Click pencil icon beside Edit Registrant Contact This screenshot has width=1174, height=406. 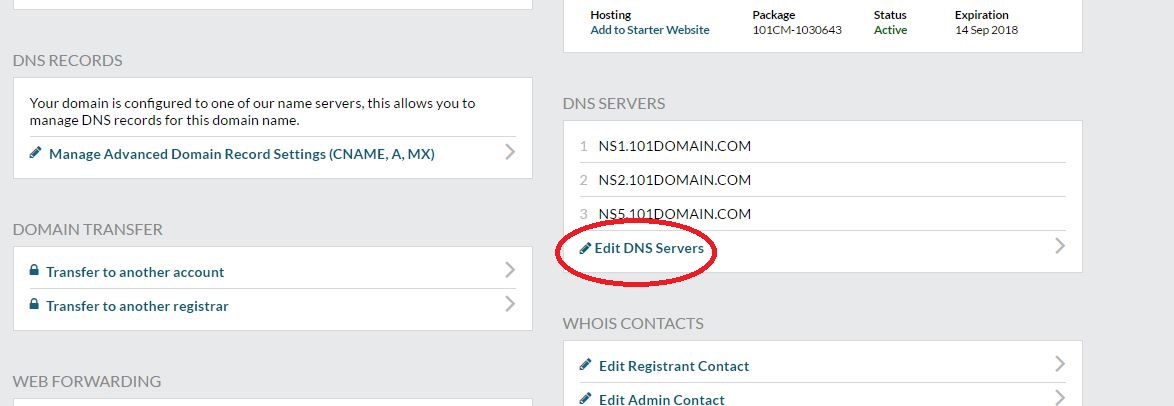pyautogui.click(x=586, y=365)
